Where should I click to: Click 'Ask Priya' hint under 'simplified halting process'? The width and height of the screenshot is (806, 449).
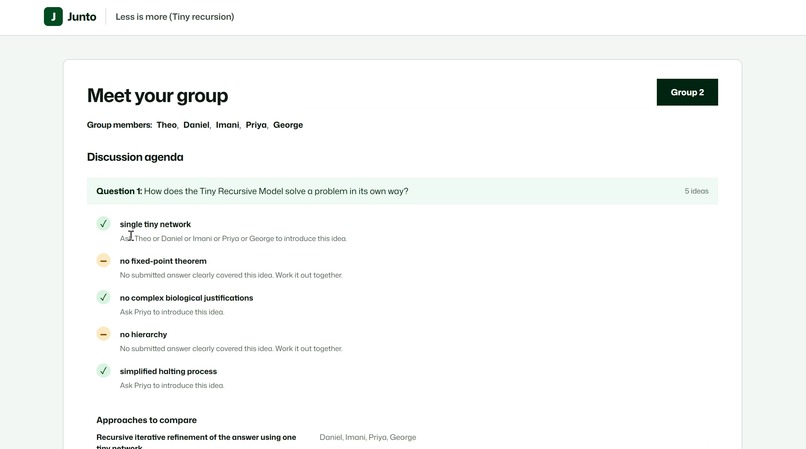coord(172,386)
